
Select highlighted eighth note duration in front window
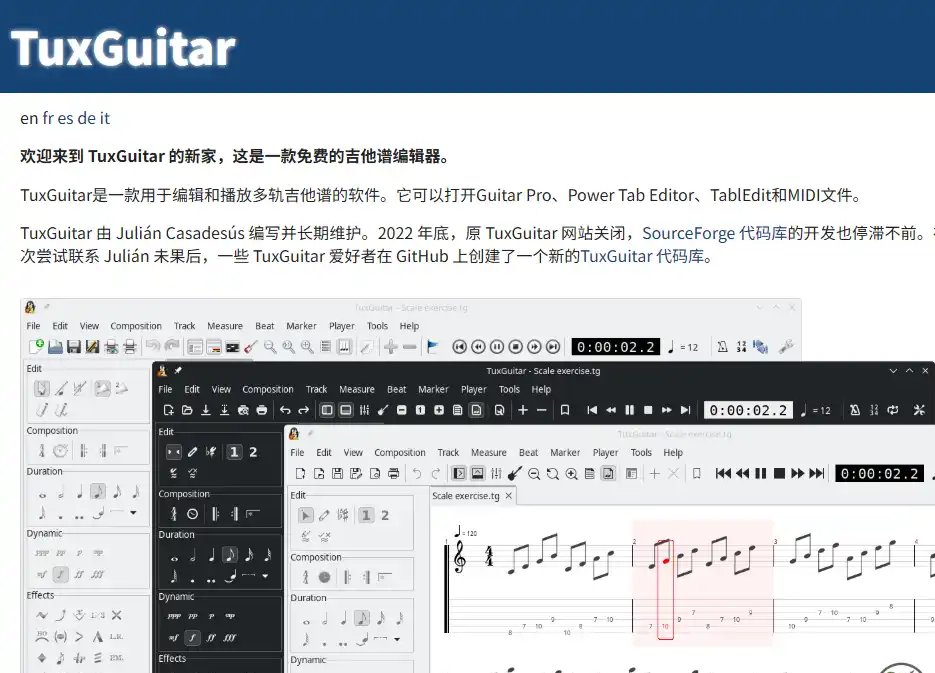point(362,619)
